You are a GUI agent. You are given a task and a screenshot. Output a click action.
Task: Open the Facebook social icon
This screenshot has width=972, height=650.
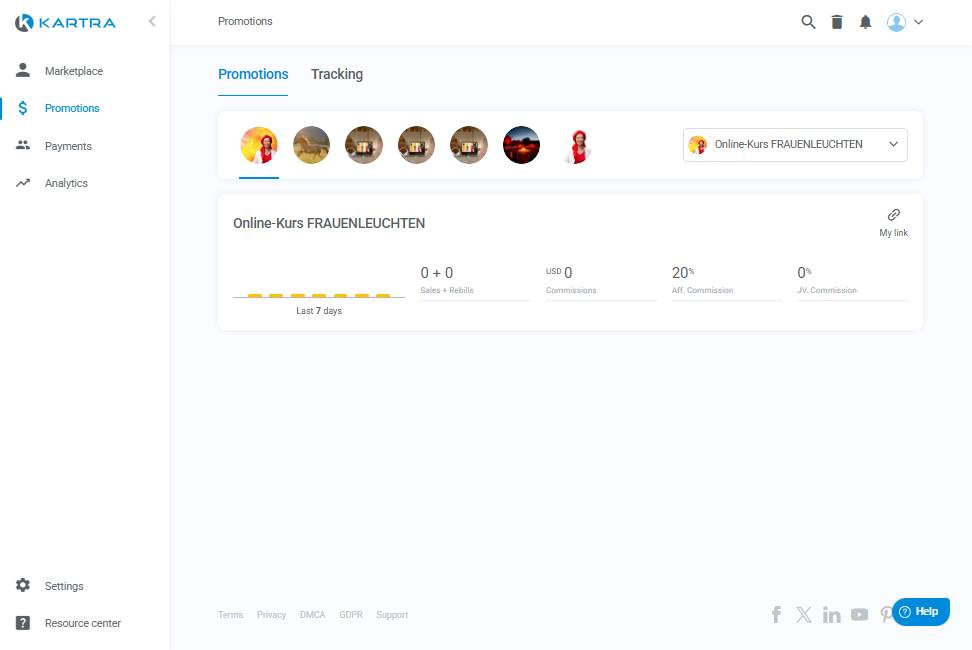point(776,615)
